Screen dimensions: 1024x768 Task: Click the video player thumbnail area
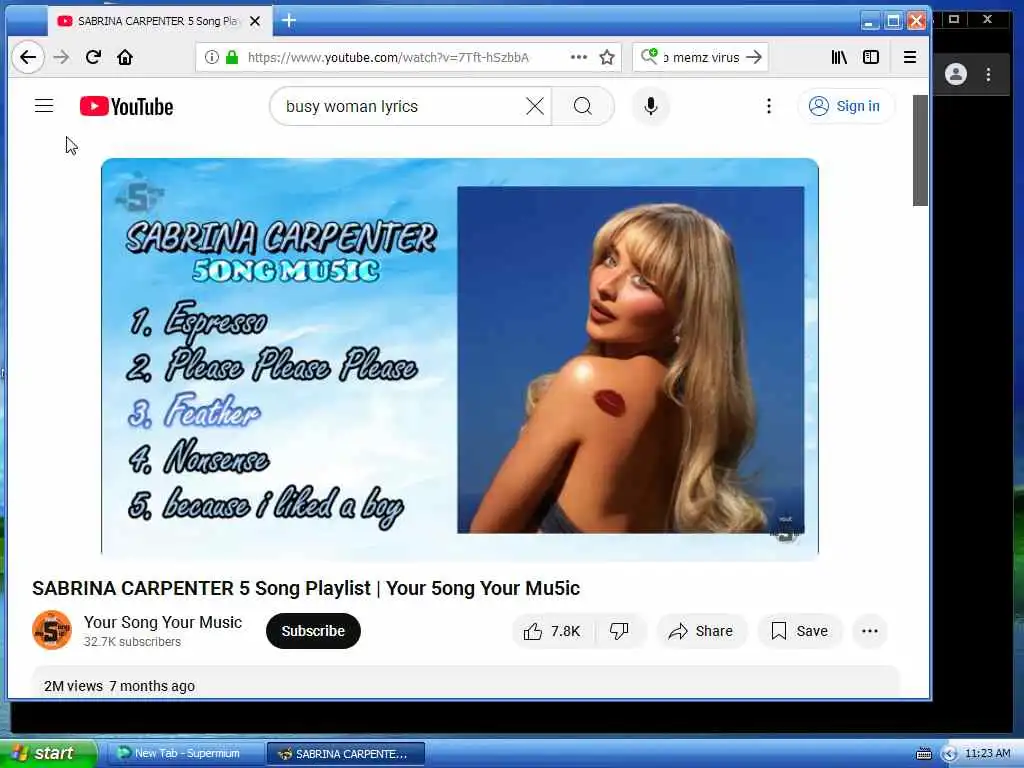460,359
